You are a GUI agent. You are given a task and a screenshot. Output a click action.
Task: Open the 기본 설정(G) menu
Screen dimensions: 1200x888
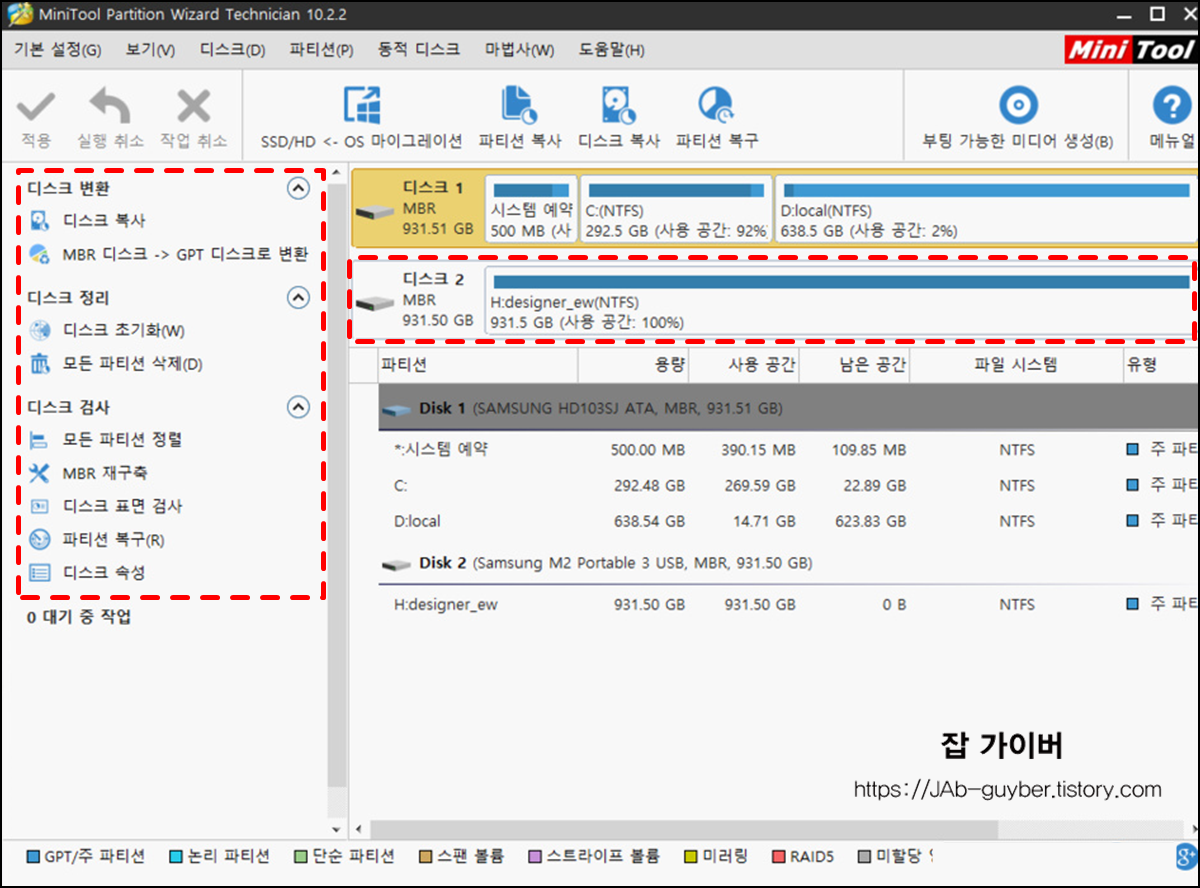pyautogui.click(x=58, y=50)
